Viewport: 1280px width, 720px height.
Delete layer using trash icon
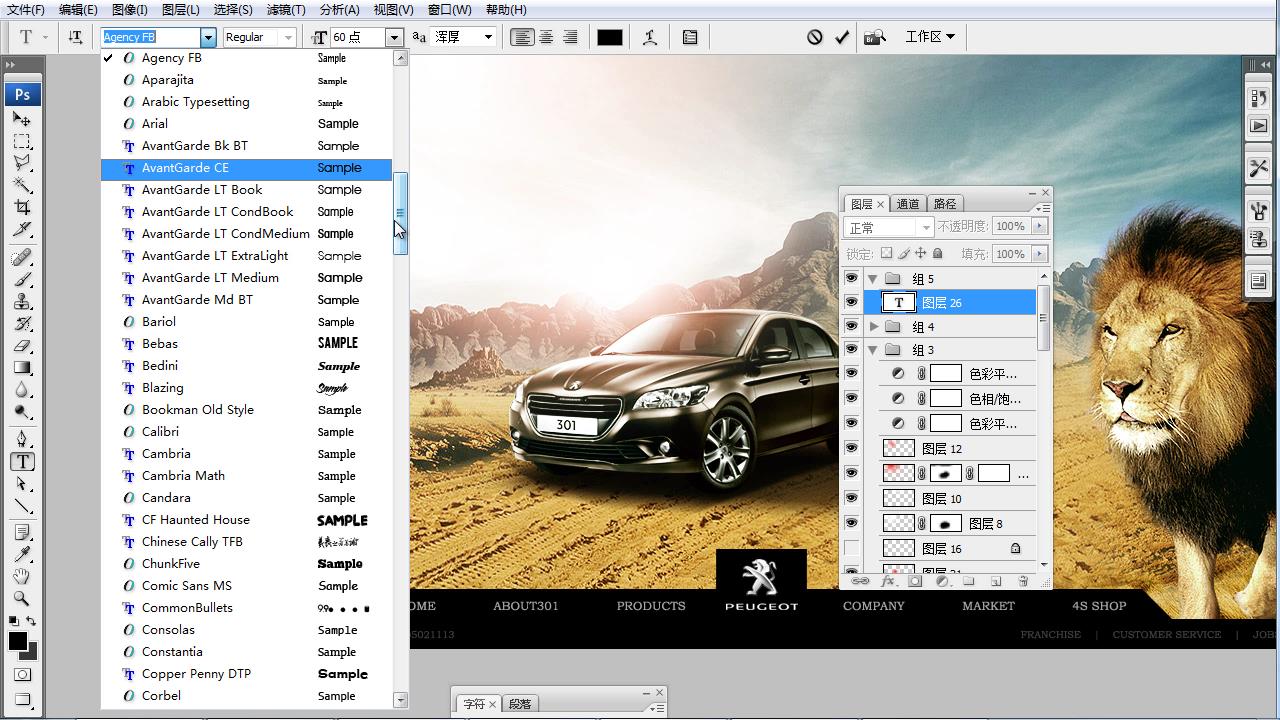tap(1023, 580)
